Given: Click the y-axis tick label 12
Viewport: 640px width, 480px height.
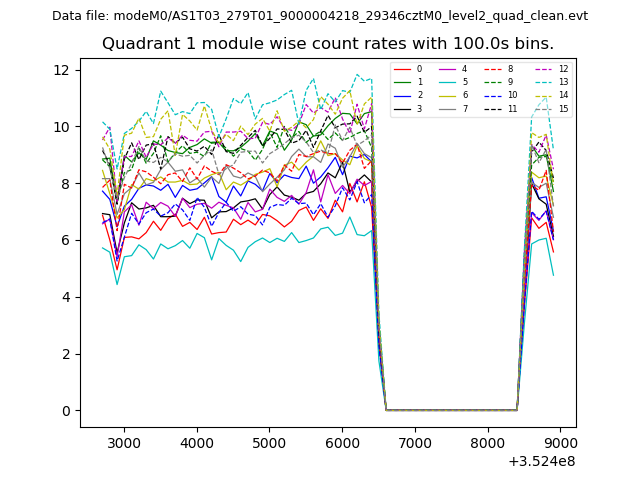Looking at the screenshot, I should 61,70.
